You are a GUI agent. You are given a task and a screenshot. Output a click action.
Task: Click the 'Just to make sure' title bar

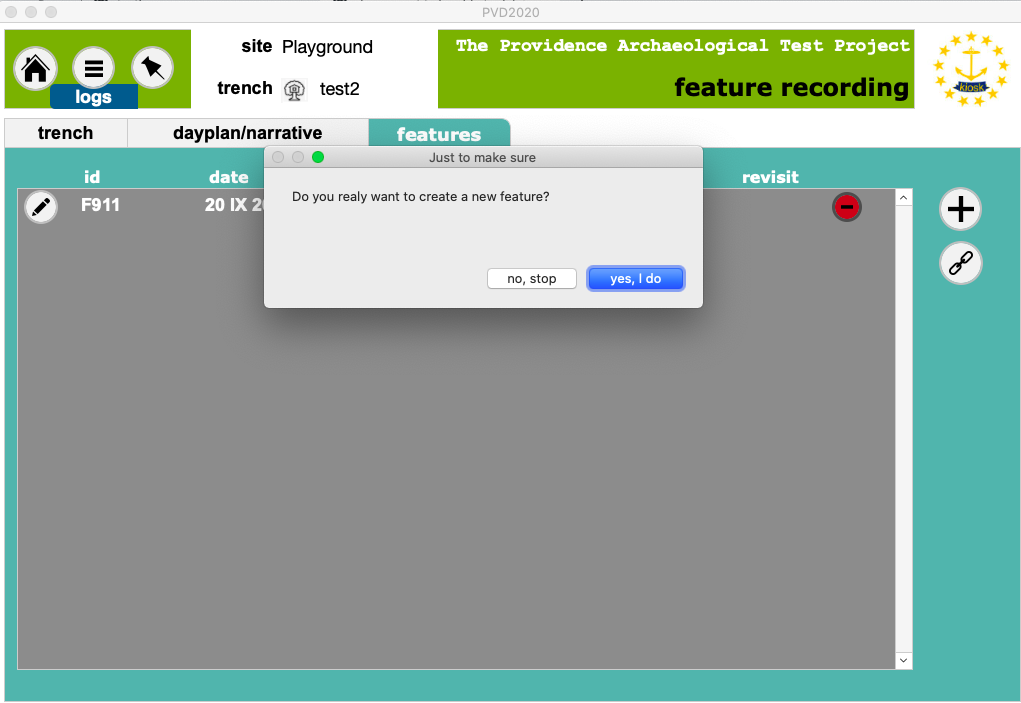point(483,158)
